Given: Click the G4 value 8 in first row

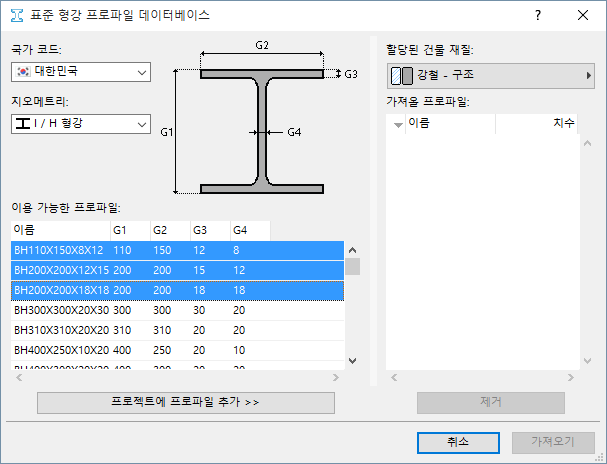Looking at the screenshot, I should [236, 250].
